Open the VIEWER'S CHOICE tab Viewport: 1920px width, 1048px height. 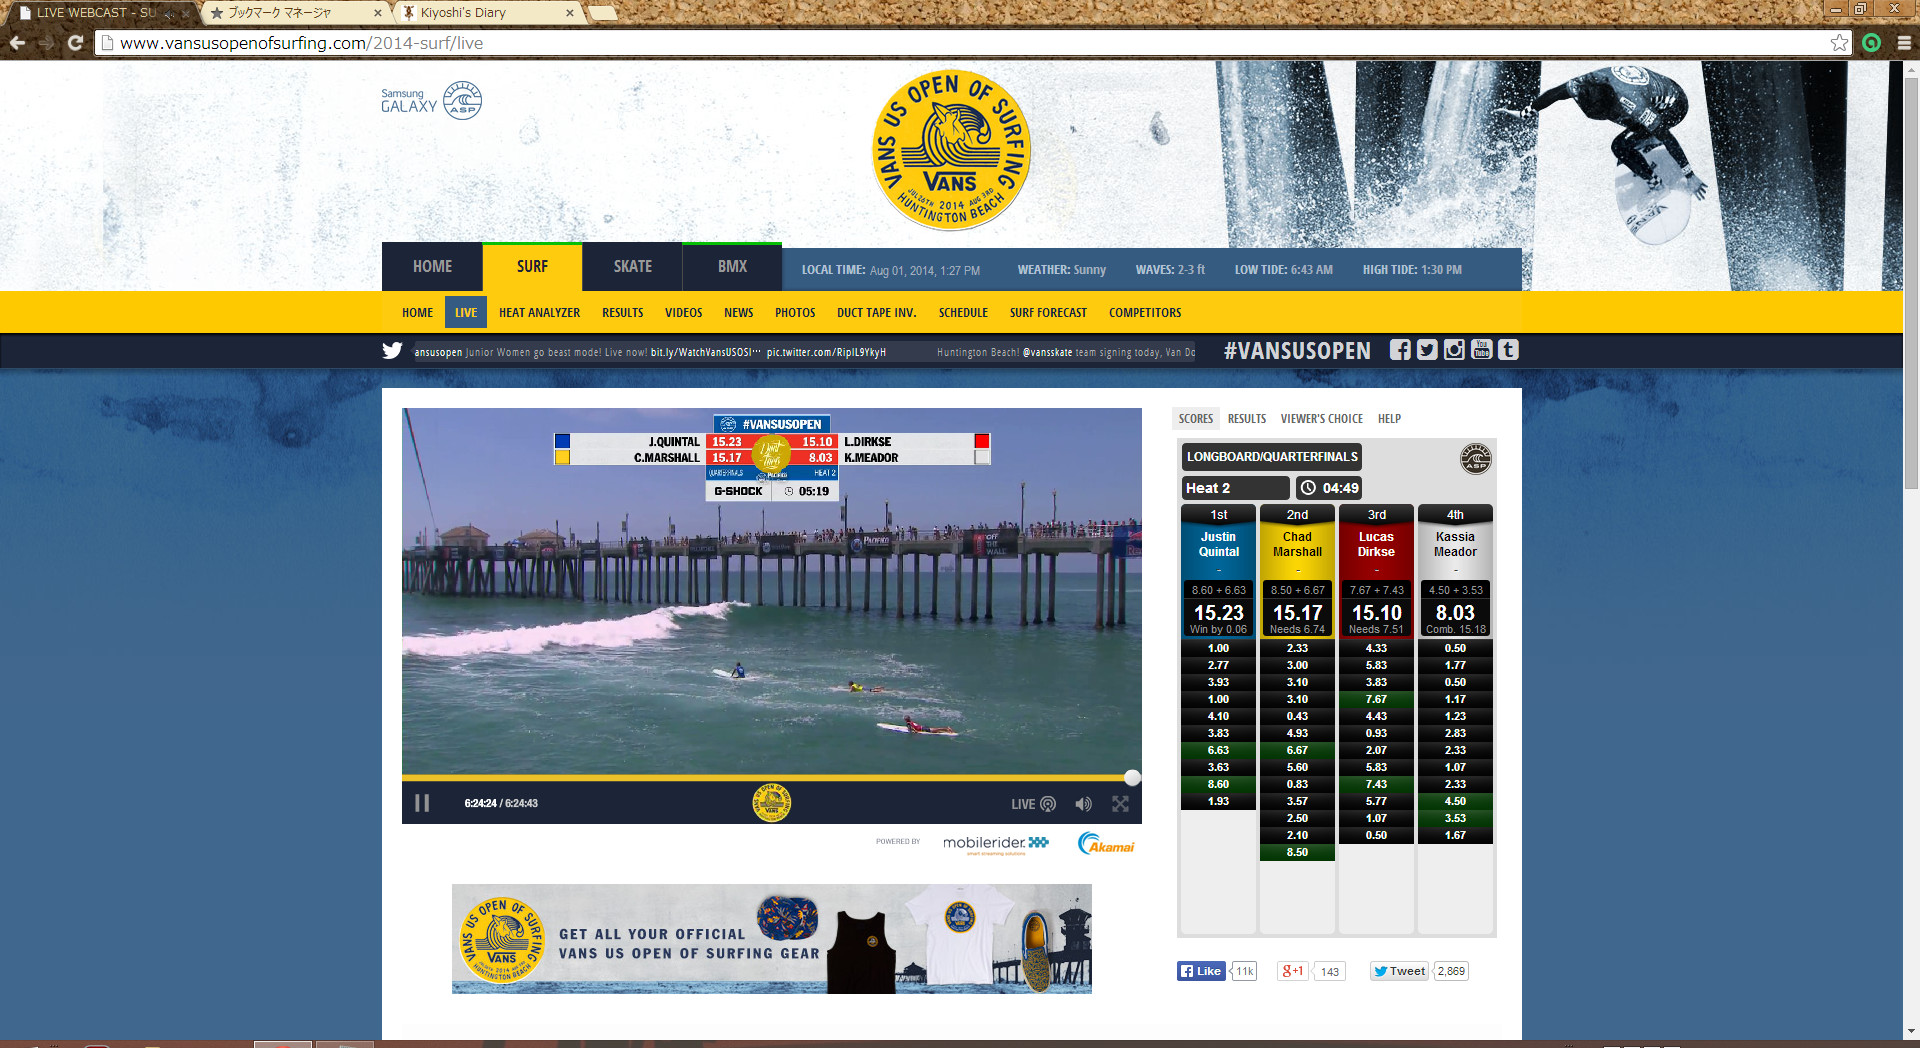point(1321,419)
